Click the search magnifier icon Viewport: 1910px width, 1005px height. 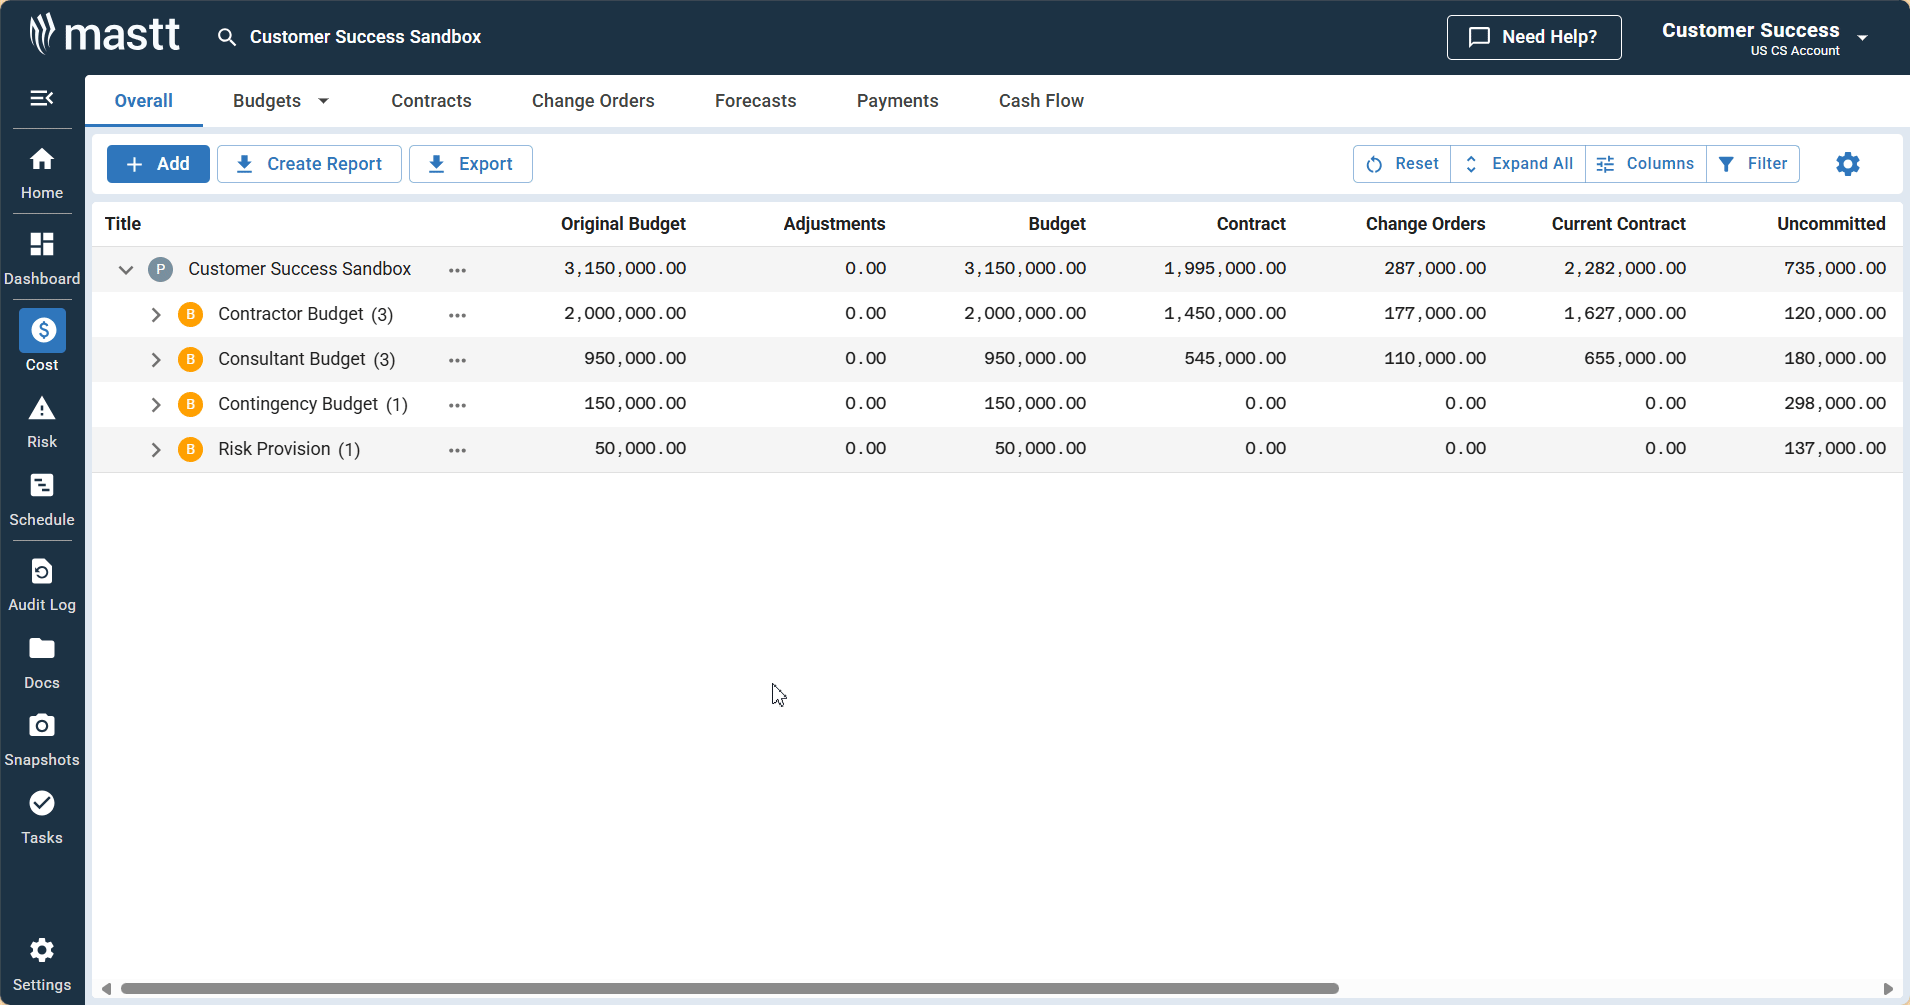click(x=227, y=37)
